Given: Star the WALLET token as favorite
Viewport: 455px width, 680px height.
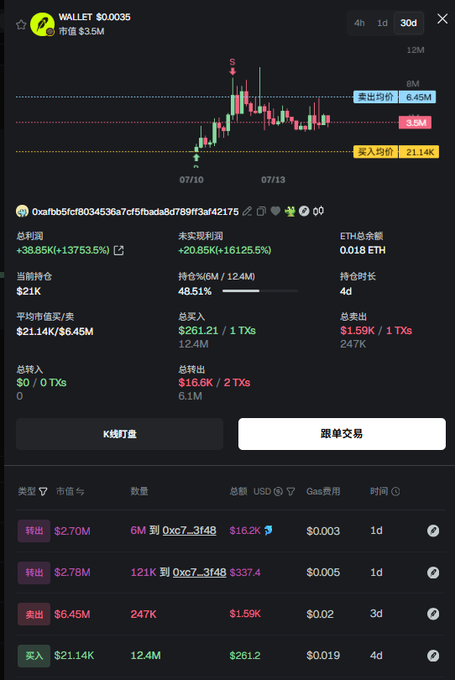Looking at the screenshot, I should (21, 25).
